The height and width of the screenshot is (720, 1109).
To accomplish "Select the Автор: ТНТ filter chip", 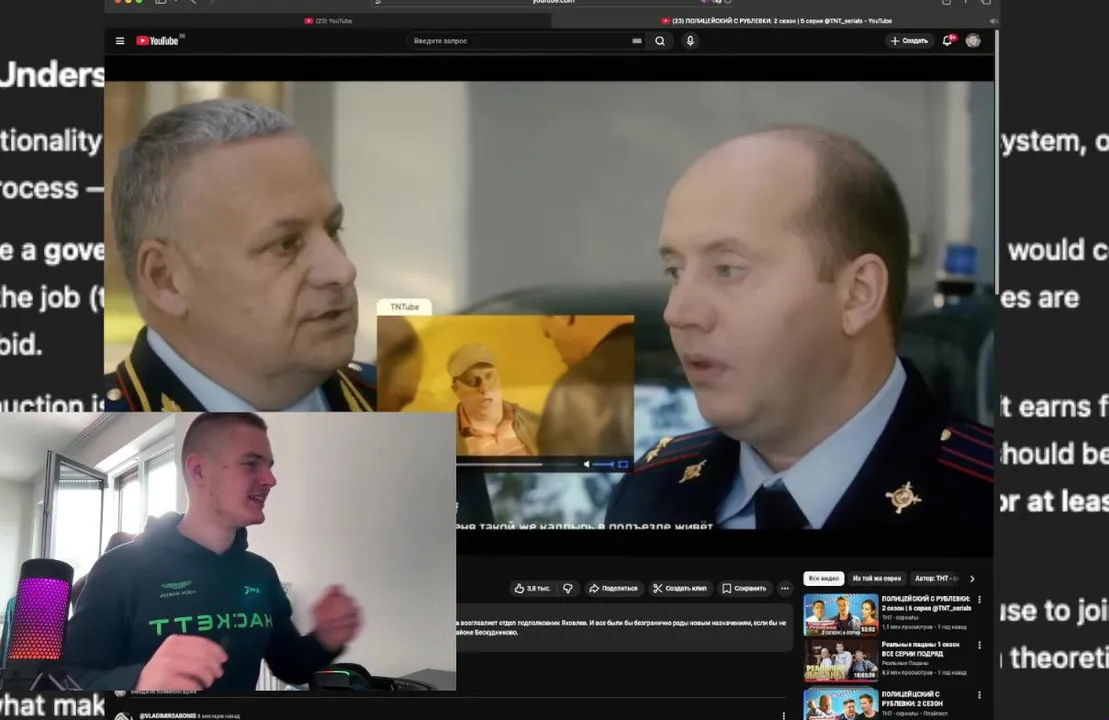I will (935, 579).
